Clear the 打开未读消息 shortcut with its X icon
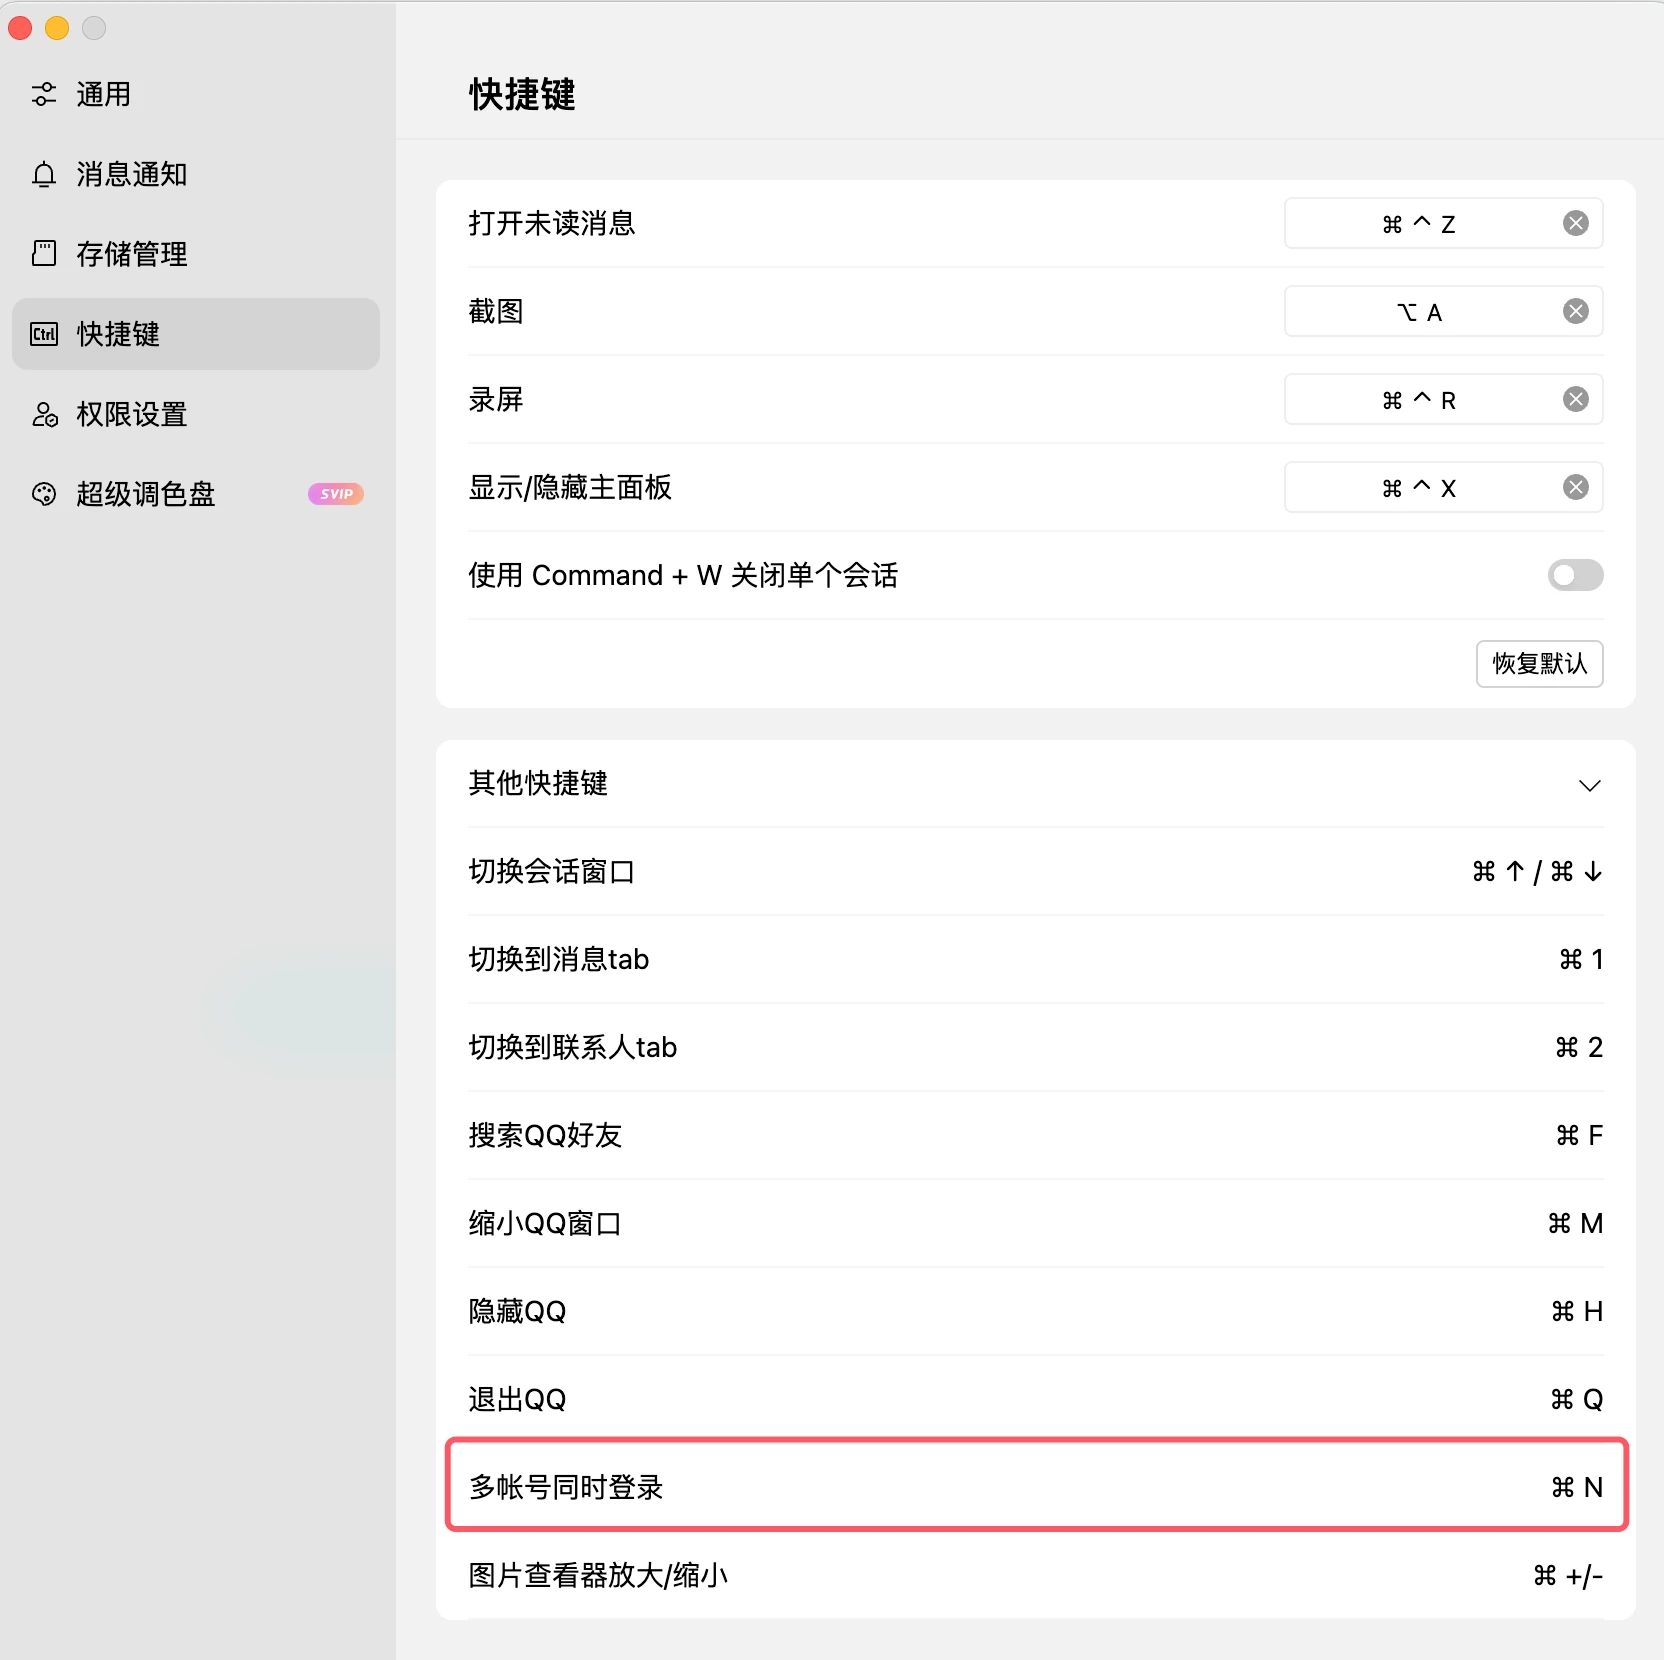This screenshot has height=1660, width=1664. click(x=1575, y=223)
